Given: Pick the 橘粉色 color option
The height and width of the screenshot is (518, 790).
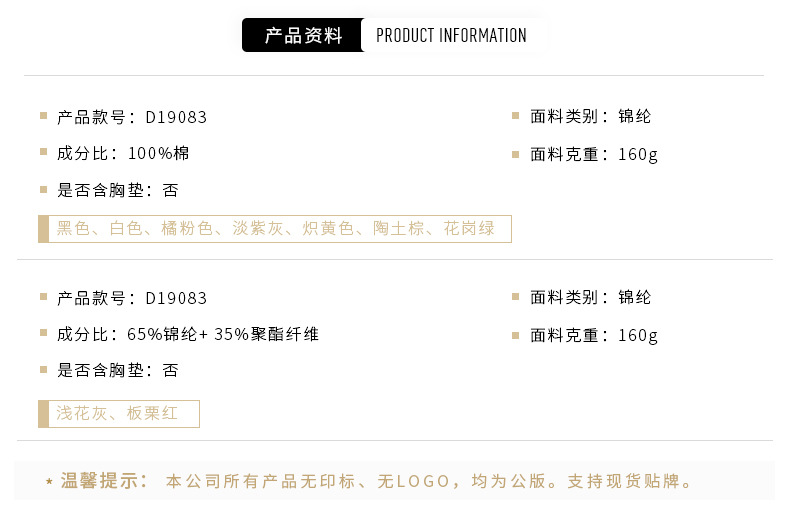Looking at the screenshot, I should 188,229.
